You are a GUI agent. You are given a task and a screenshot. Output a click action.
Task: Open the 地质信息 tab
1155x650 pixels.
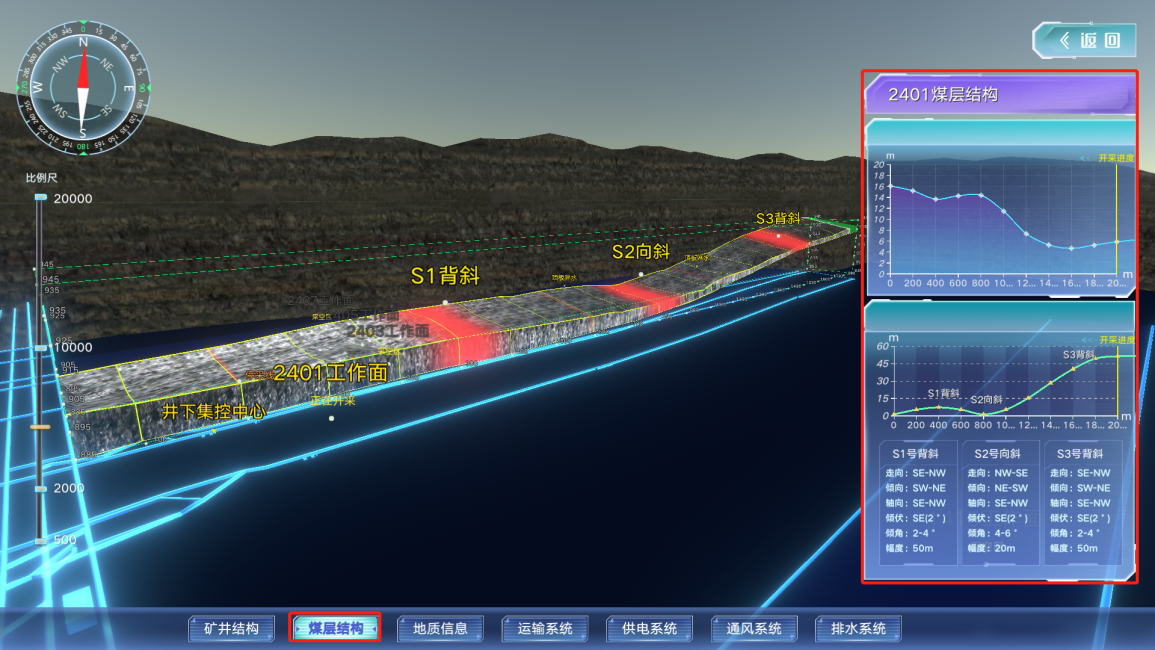[440, 629]
